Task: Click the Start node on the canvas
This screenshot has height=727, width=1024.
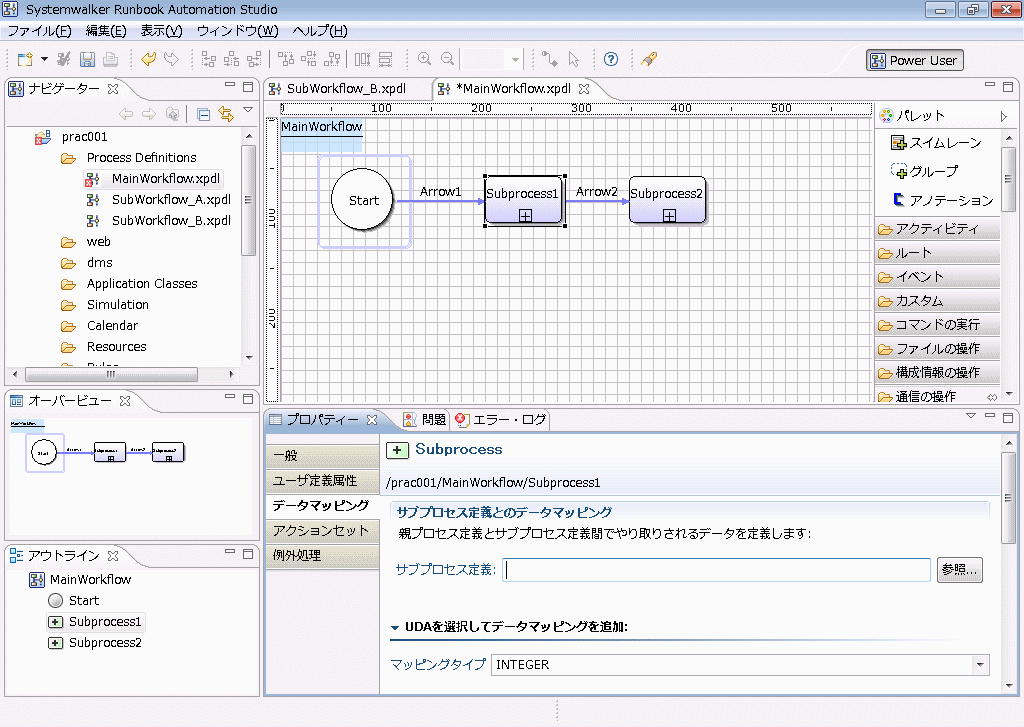Action: coord(363,200)
